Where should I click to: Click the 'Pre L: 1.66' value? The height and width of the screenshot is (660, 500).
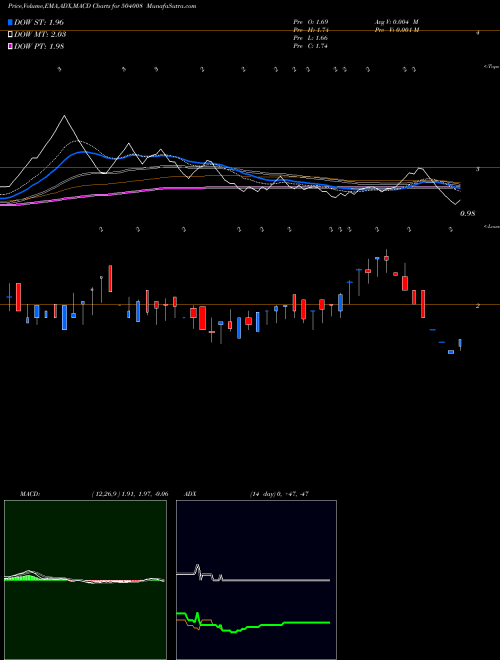pyautogui.click(x=311, y=38)
